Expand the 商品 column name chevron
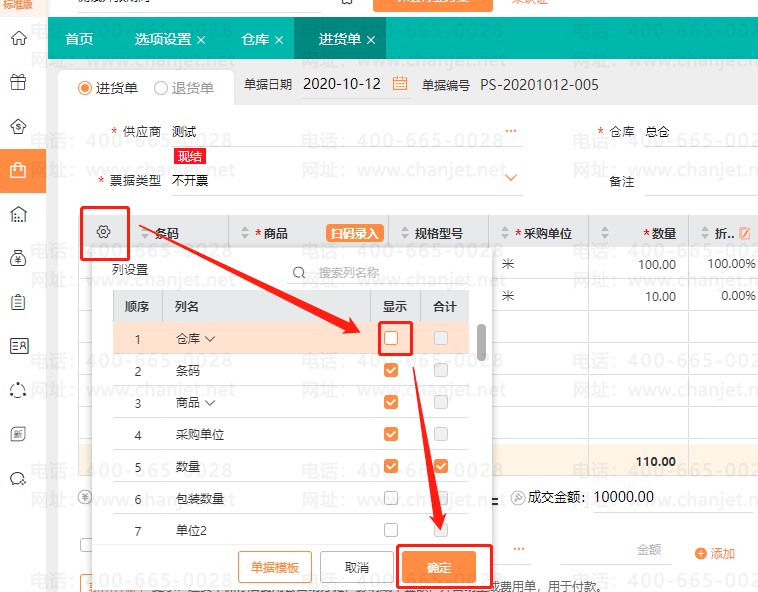 tap(210, 403)
